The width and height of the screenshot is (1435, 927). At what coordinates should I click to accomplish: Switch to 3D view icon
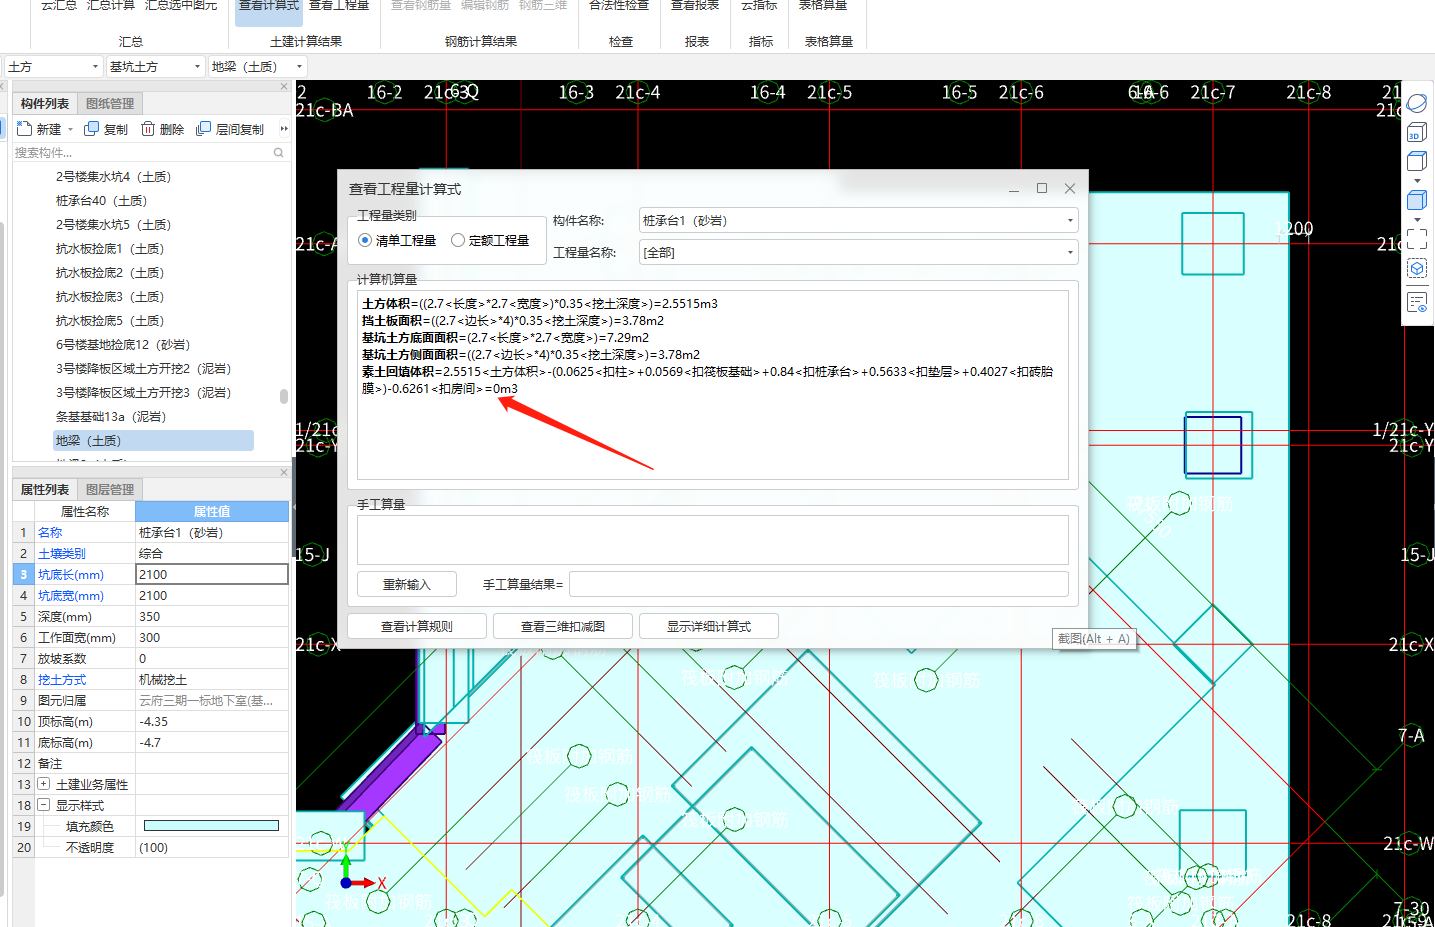1416,133
